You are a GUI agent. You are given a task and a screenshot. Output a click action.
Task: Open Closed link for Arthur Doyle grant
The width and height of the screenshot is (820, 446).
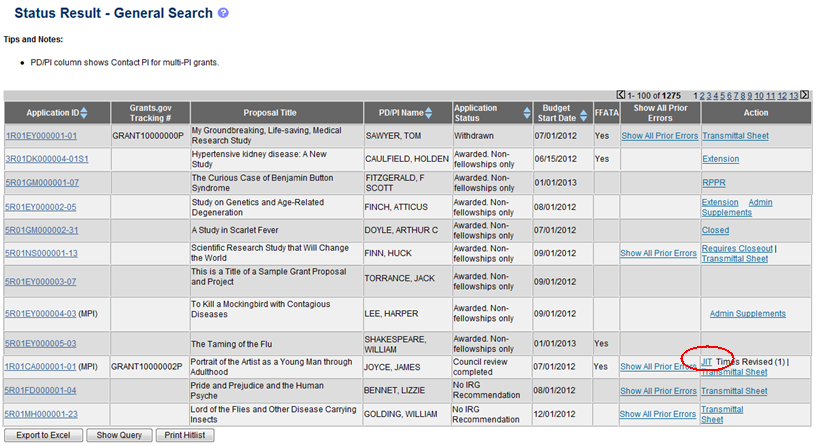715,230
